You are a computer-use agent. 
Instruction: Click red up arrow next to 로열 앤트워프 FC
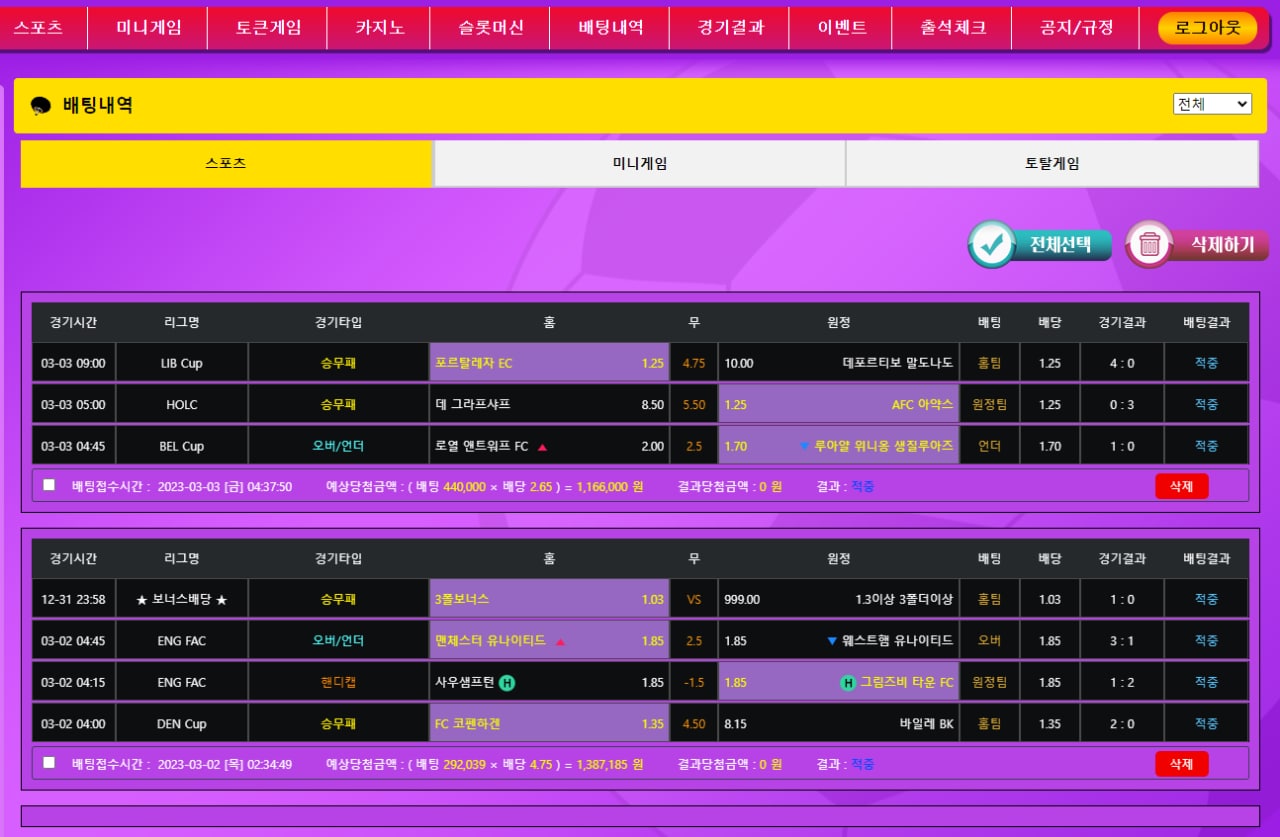[542, 447]
